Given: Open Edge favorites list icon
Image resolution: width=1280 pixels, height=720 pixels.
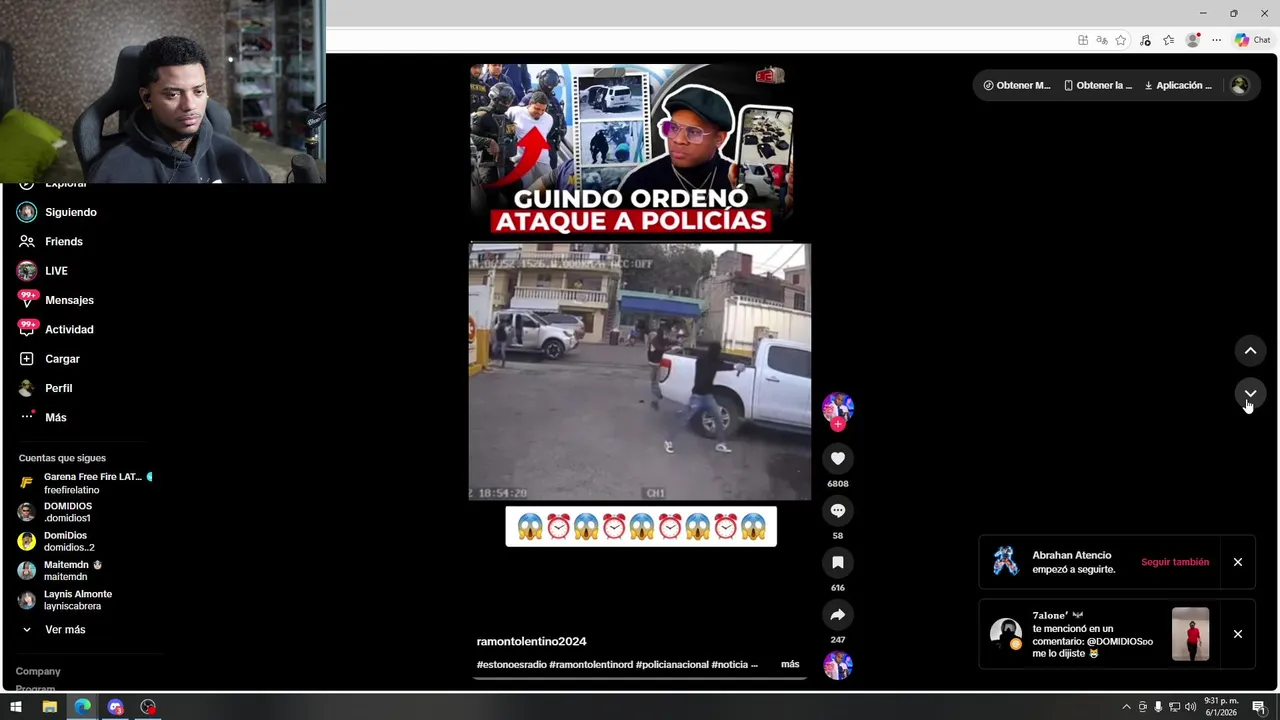Looking at the screenshot, I should 1168,40.
